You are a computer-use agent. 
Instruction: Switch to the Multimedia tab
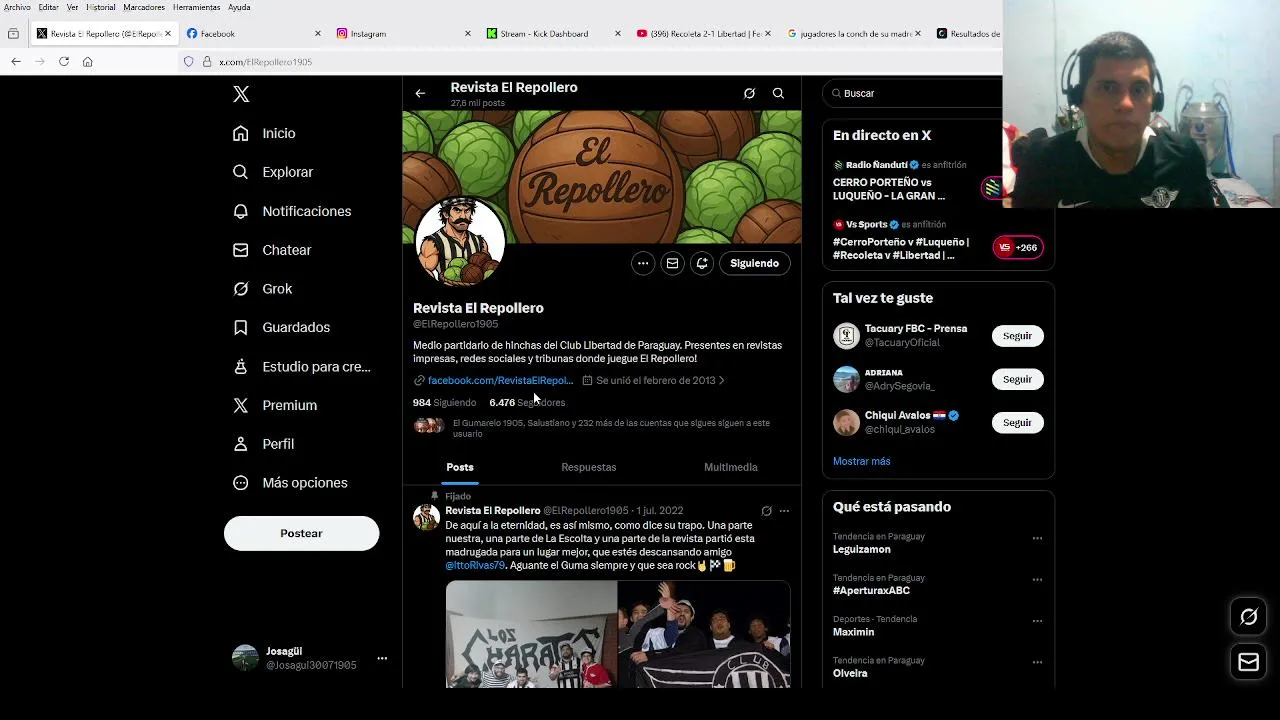pos(730,467)
